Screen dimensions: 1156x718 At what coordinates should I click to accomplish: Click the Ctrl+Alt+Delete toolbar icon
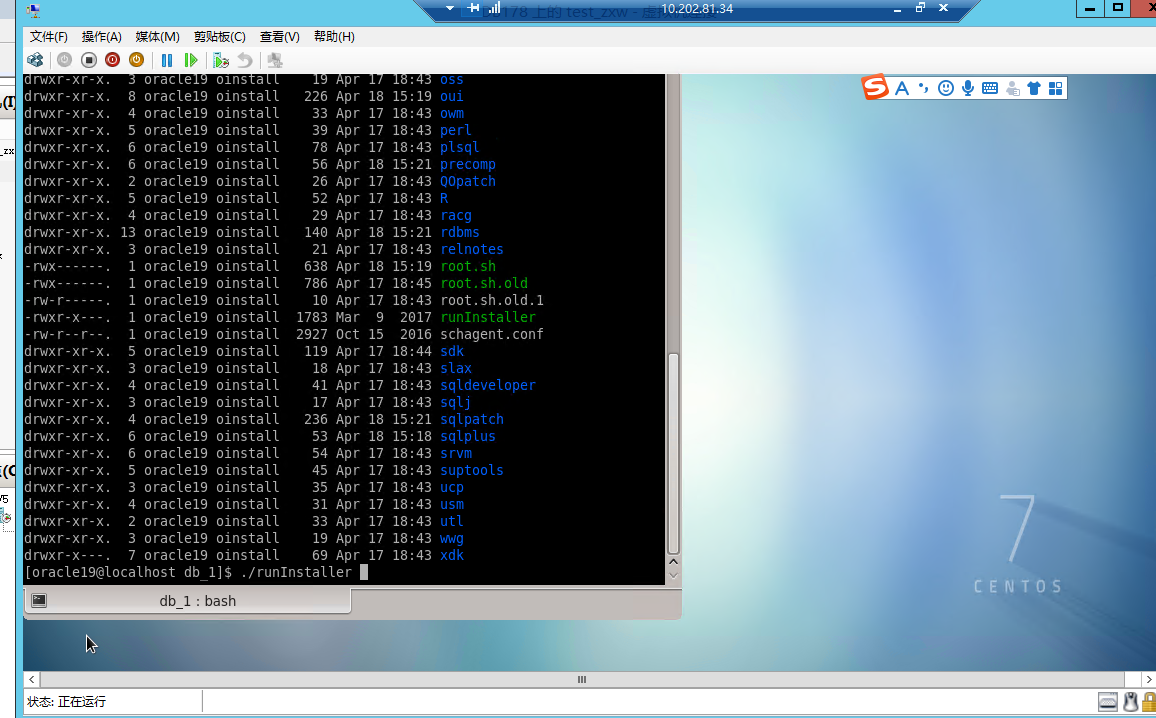(x=35, y=60)
